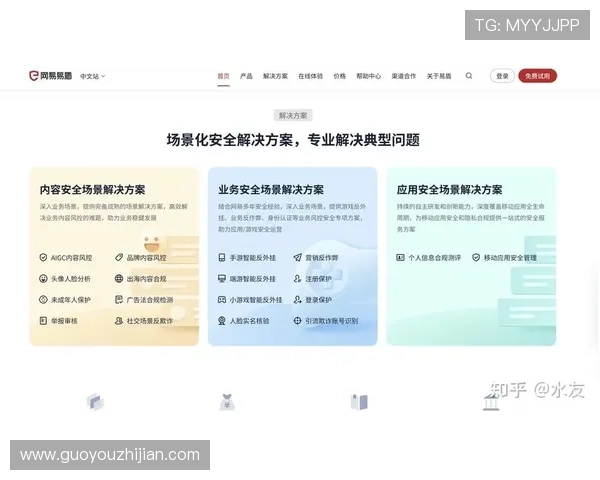Select 渠道合作 in the navigation
Viewport: 600px width, 480px height.
pos(404,76)
